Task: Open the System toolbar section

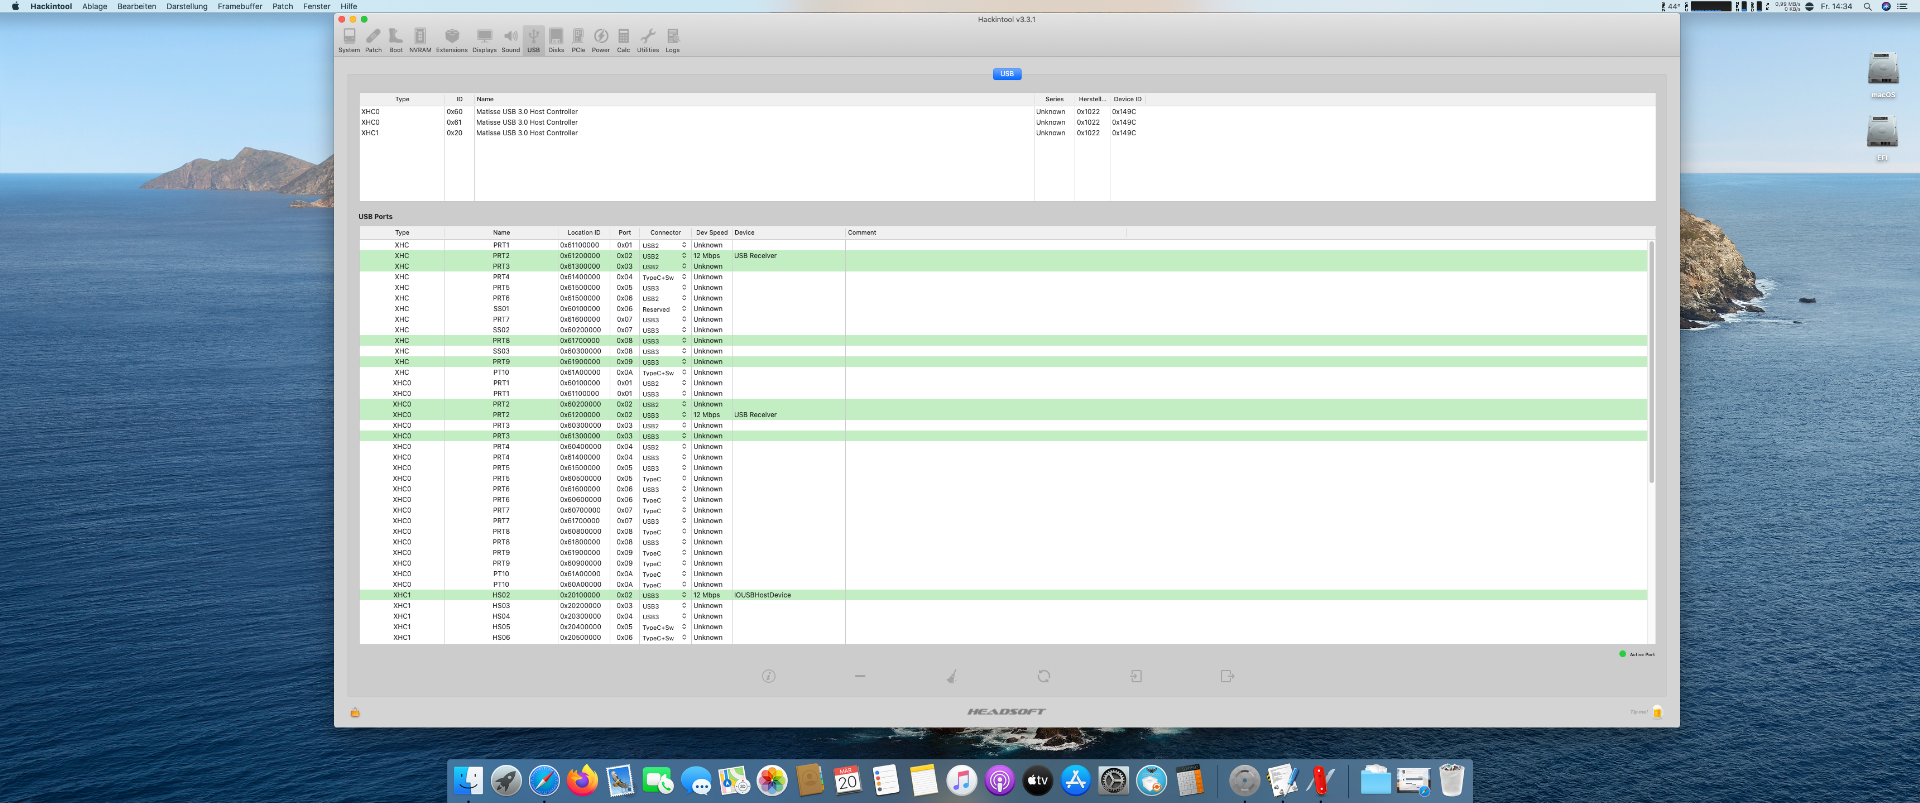Action: coord(349,40)
